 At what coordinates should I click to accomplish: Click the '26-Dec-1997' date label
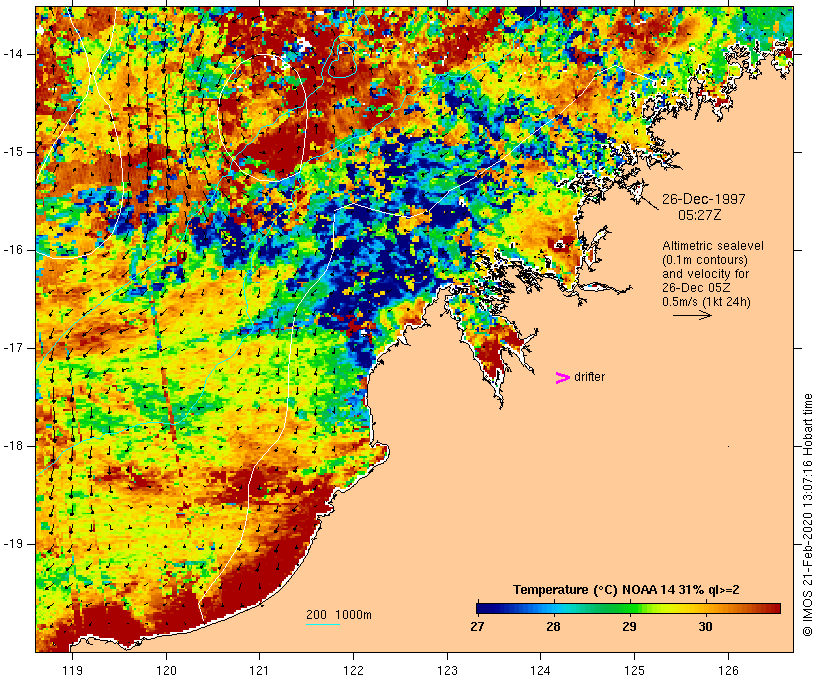click(703, 199)
